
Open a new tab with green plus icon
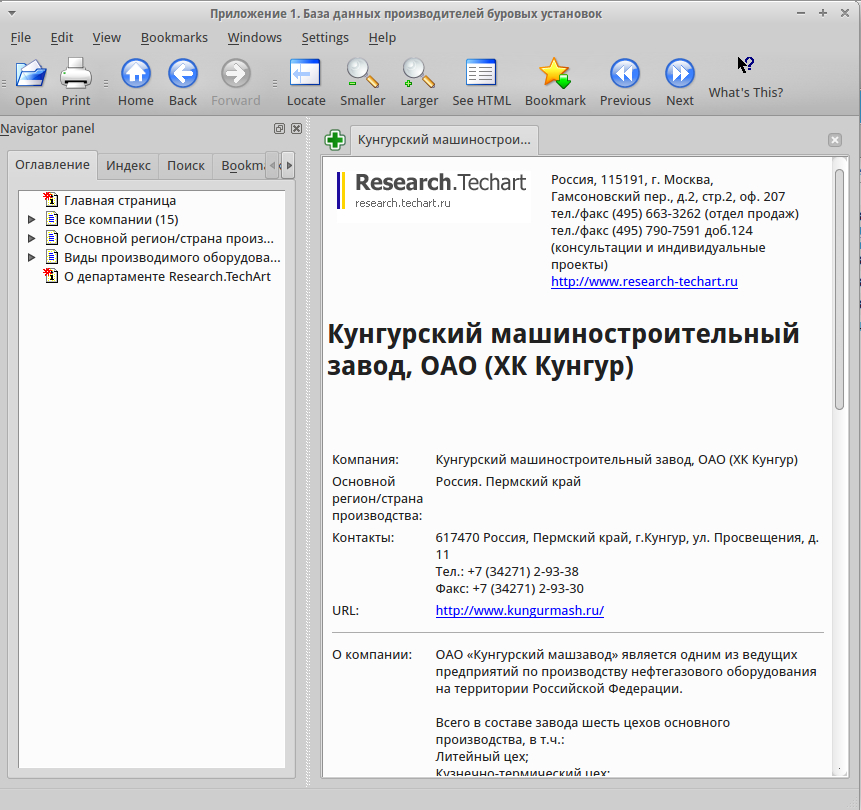[335, 140]
